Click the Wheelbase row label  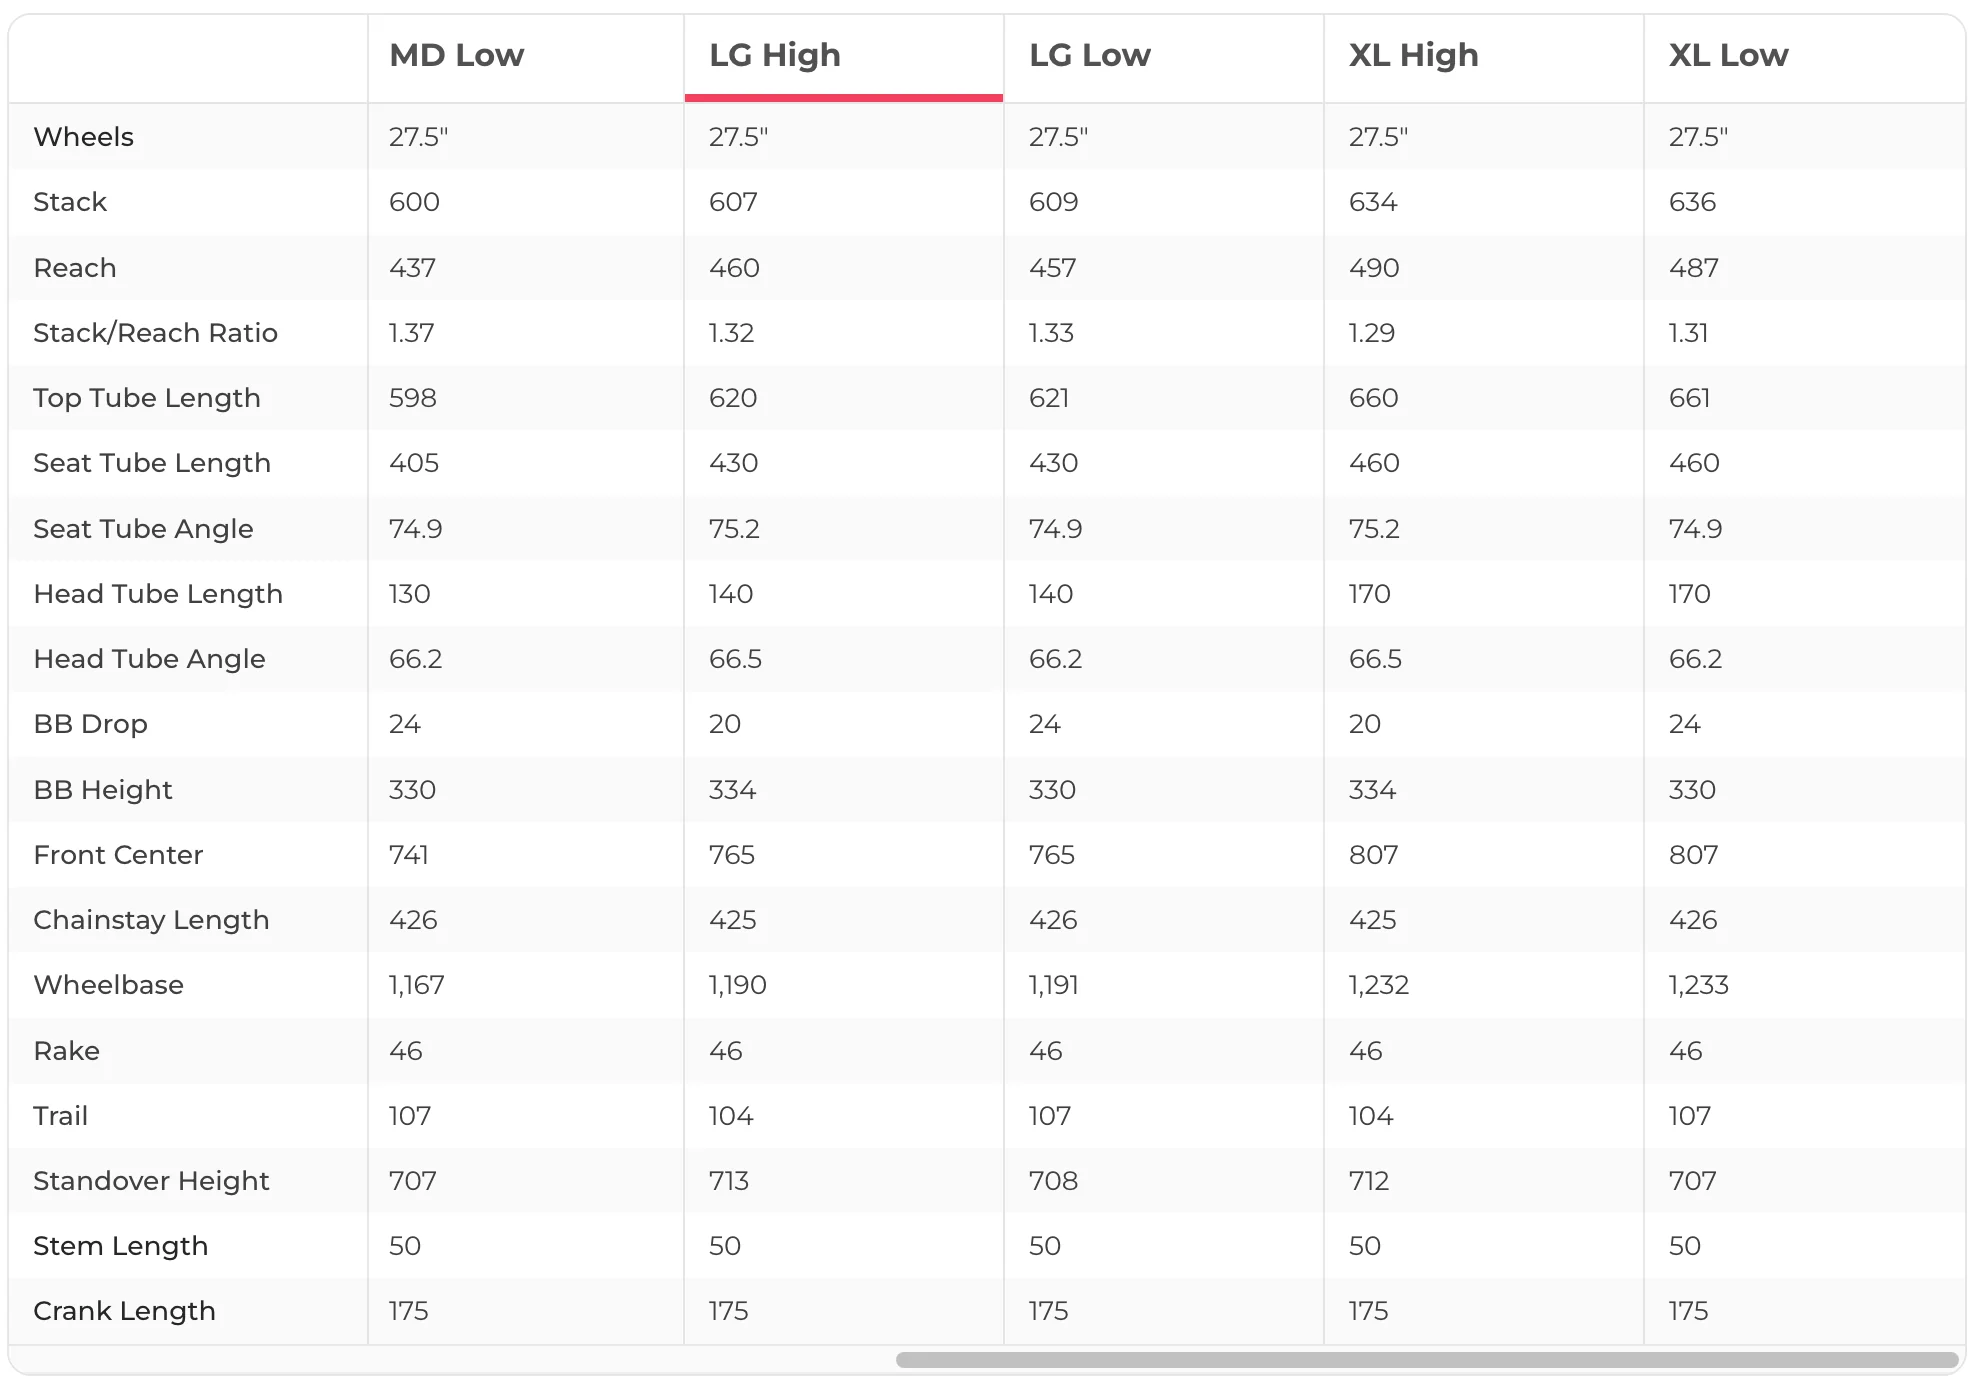pos(108,985)
